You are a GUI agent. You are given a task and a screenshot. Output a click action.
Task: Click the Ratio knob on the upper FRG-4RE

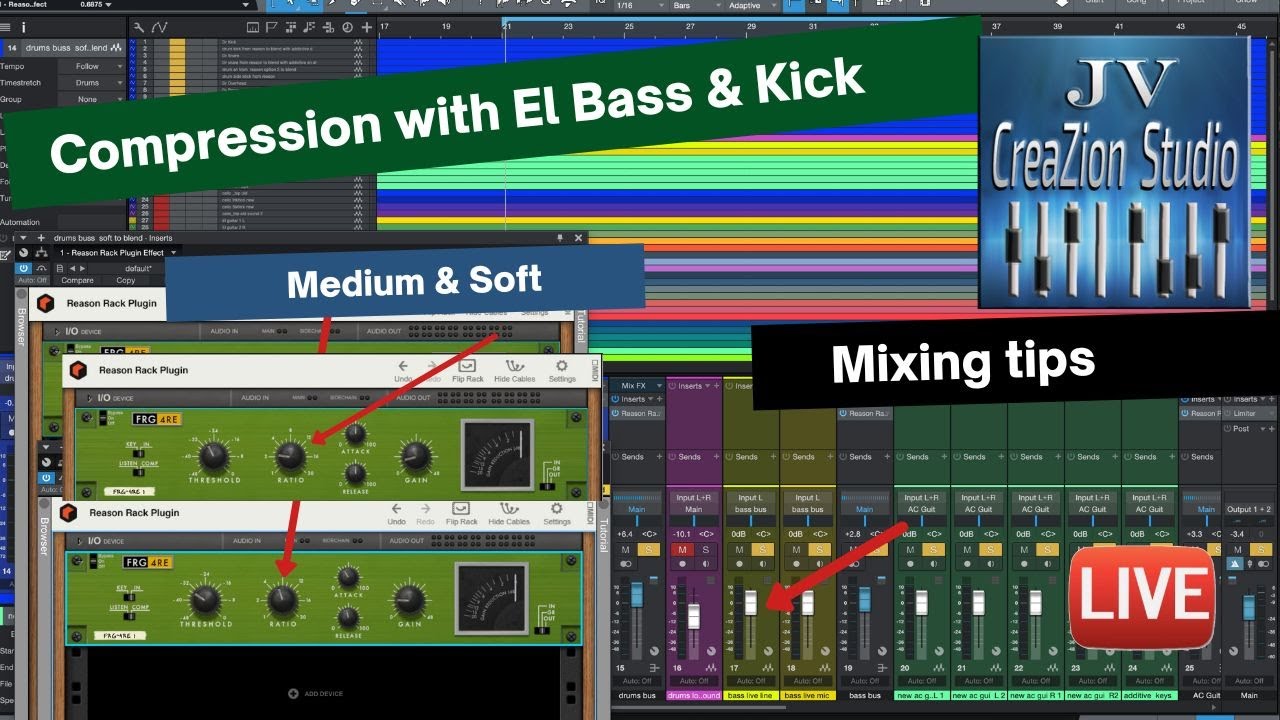tap(290, 457)
